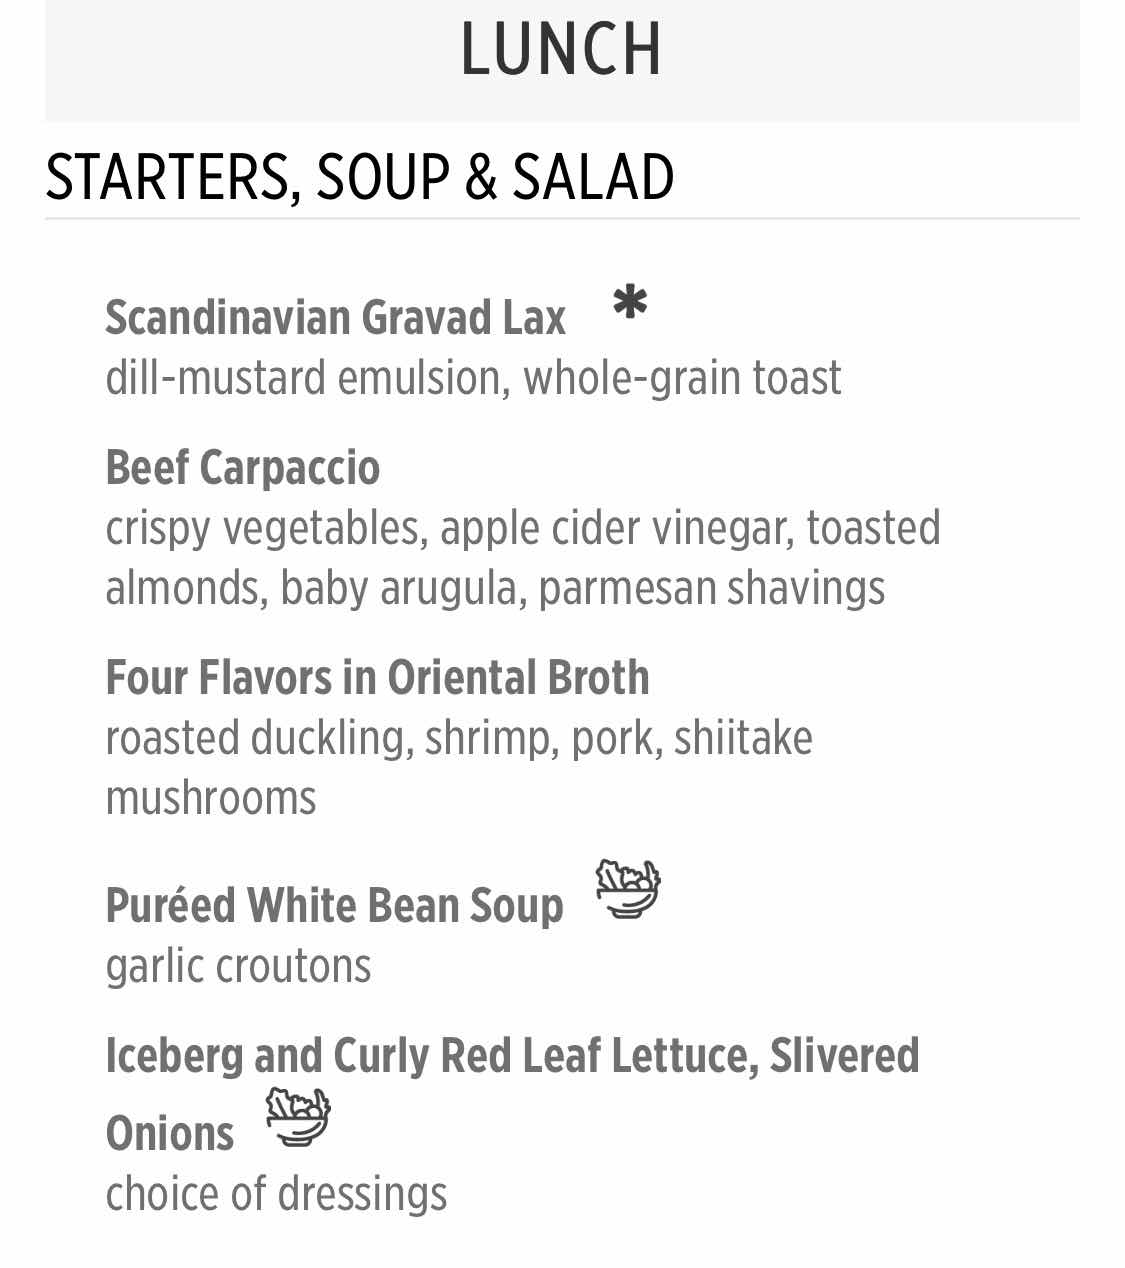Viewport: 1125px width, 1268px height.
Task: Tap the asterisk next to Scandinavian Gravad Lax
Action: pyautogui.click(x=630, y=301)
